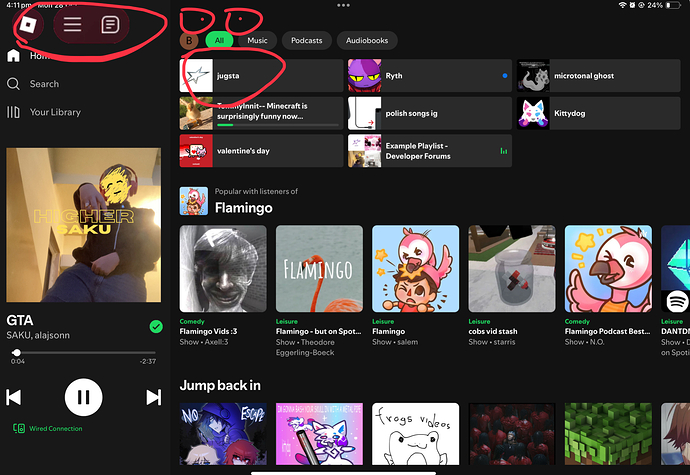Open the Flamingo section heading
The width and height of the screenshot is (690, 475).
point(243,208)
